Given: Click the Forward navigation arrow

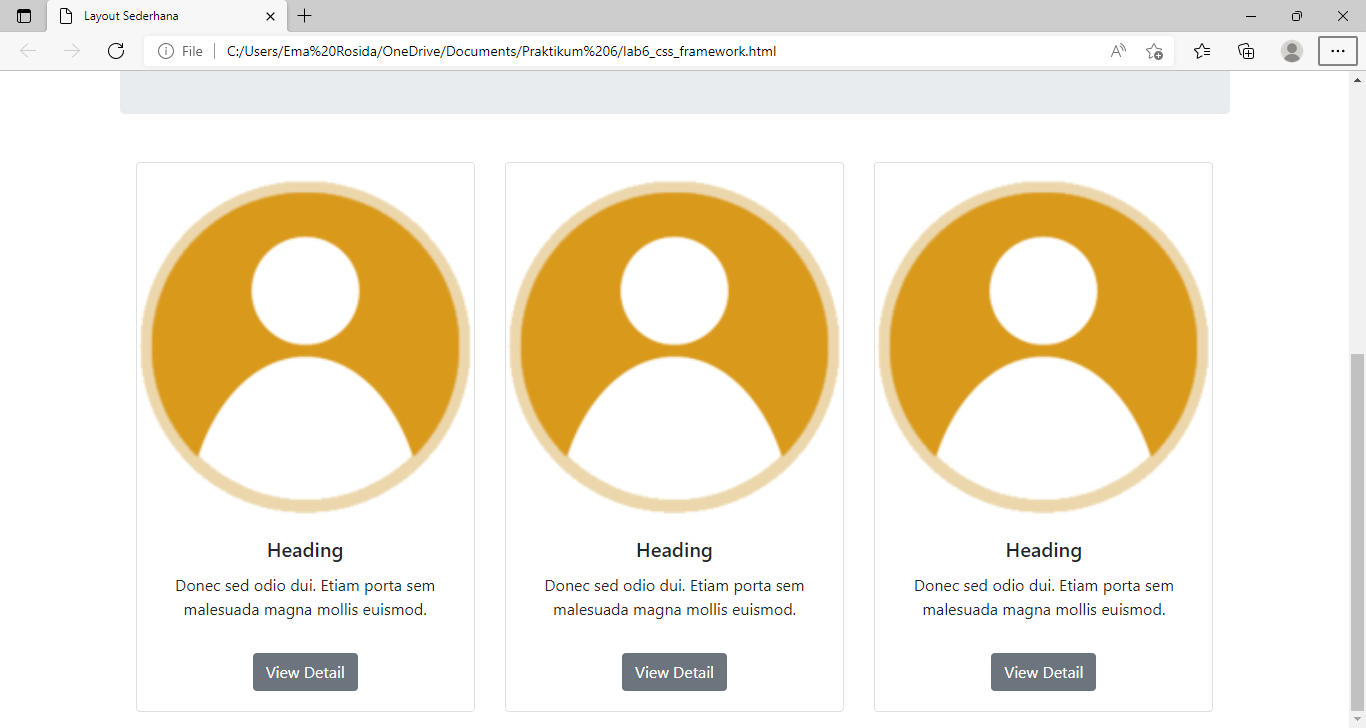Looking at the screenshot, I should [x=71, y=50].
